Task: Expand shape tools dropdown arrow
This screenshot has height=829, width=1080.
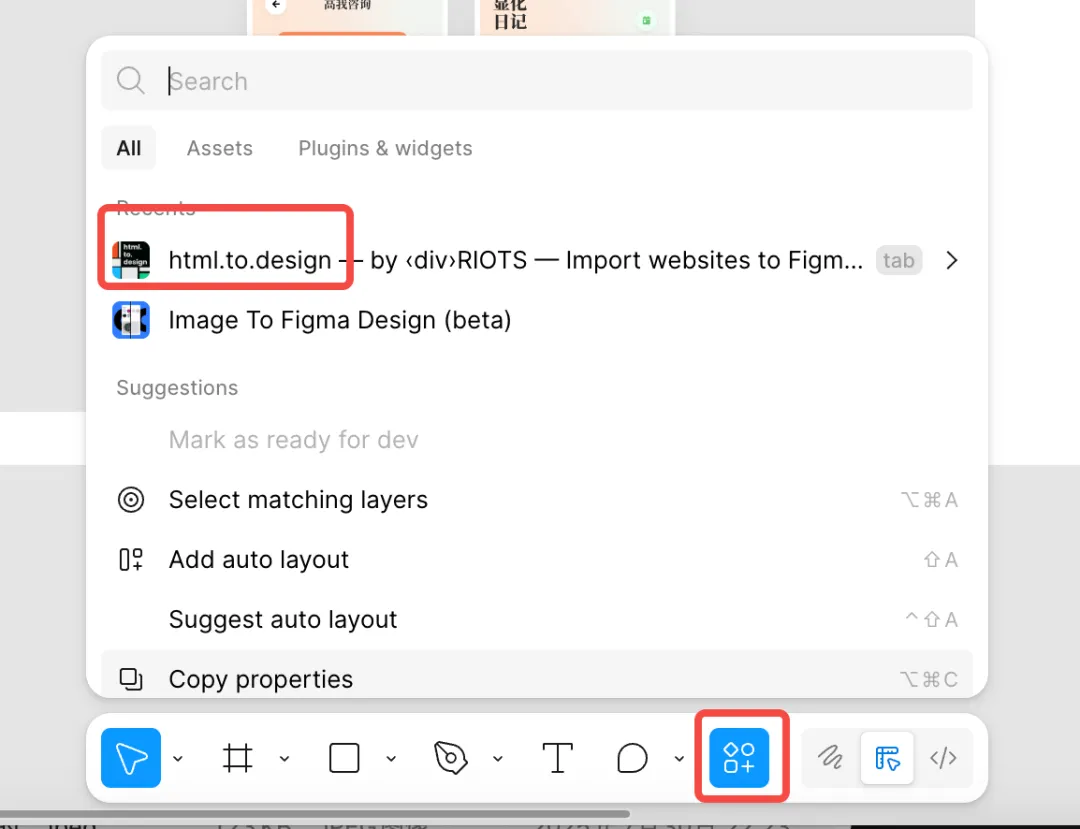Action: point(391,759)
